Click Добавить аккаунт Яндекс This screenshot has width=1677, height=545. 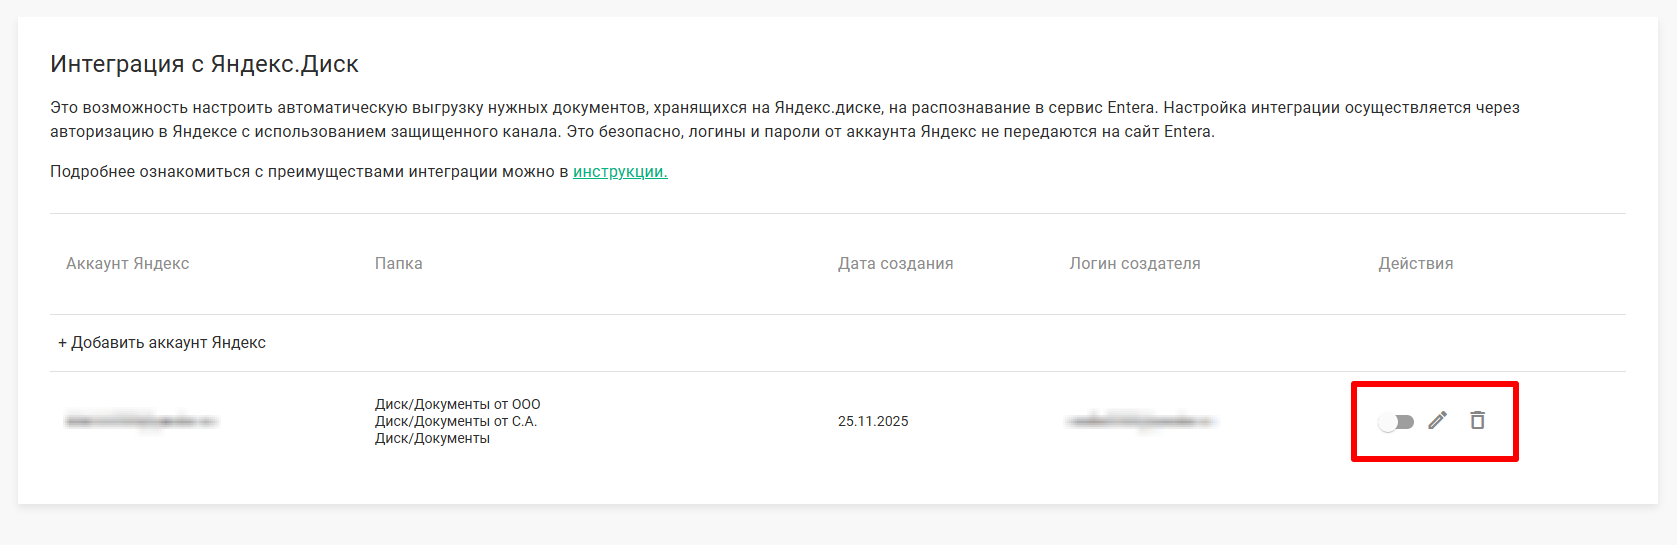[x=162, y=343]
